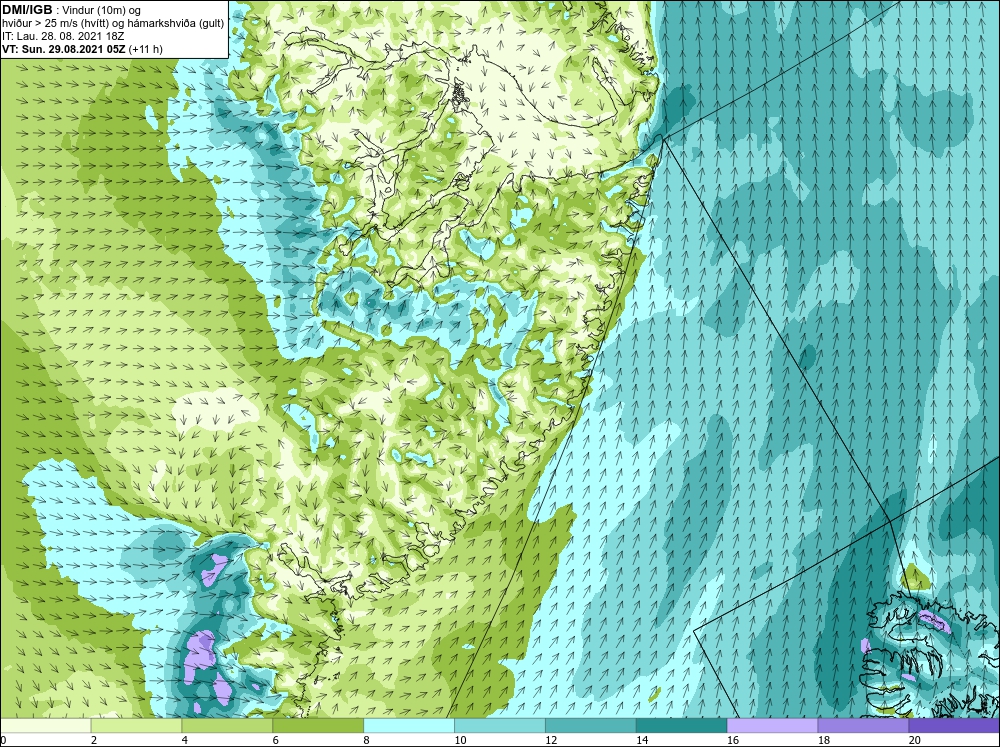Click the light yellow-green 2–4 legend swatch
The height and width of the screenshot is (747, 1000).
pyautogui.click(x=136, y=725)
